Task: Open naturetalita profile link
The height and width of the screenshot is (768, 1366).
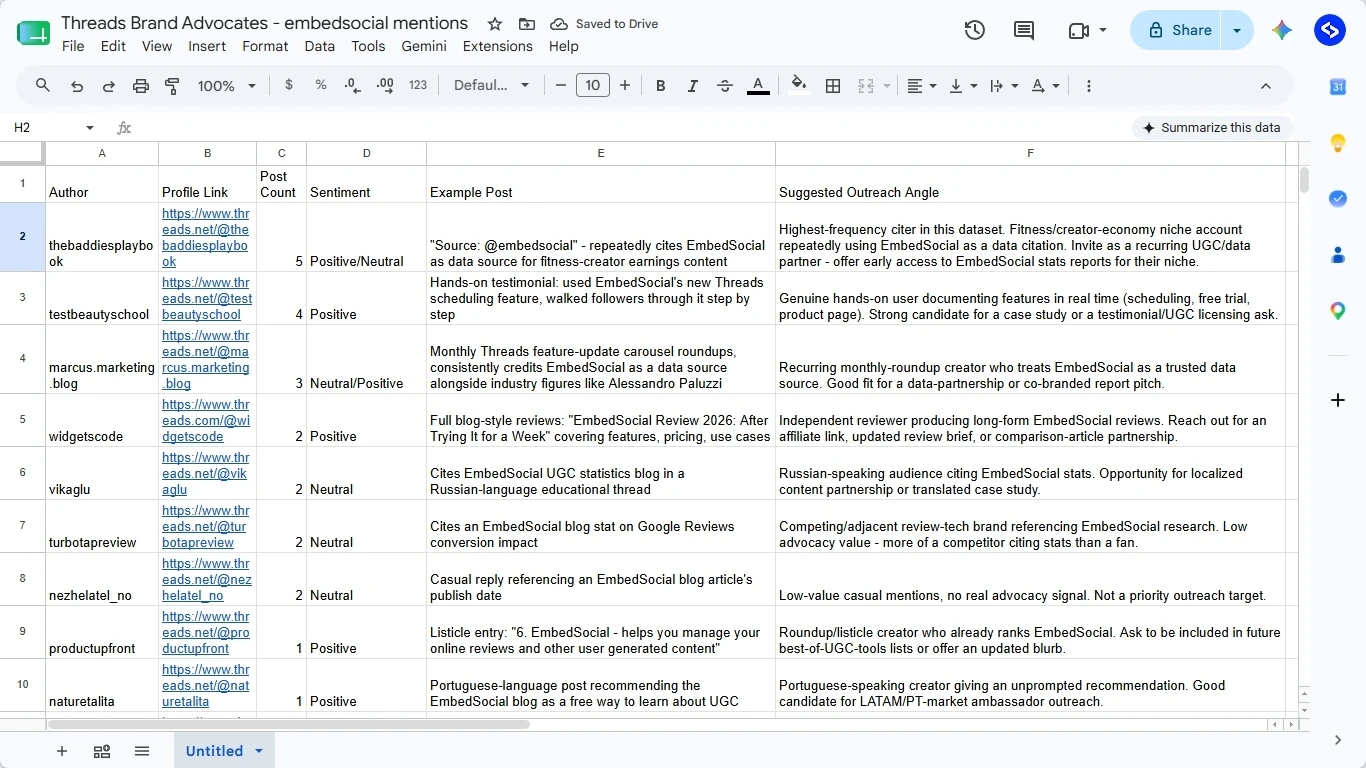Action: pos(205,685)
